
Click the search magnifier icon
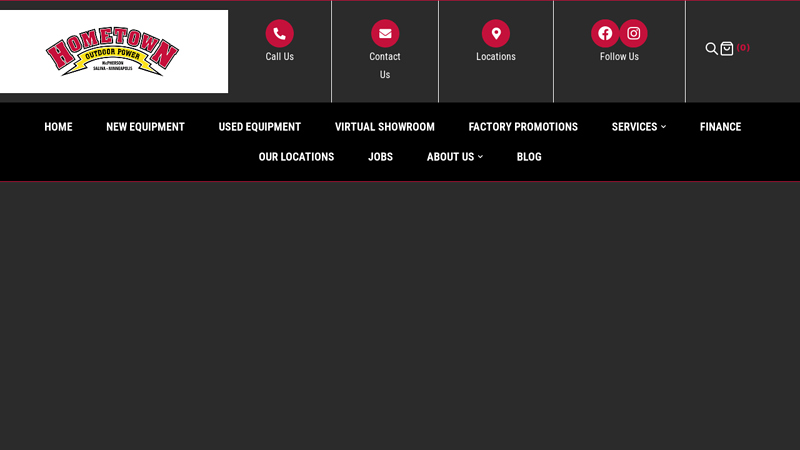711,48
